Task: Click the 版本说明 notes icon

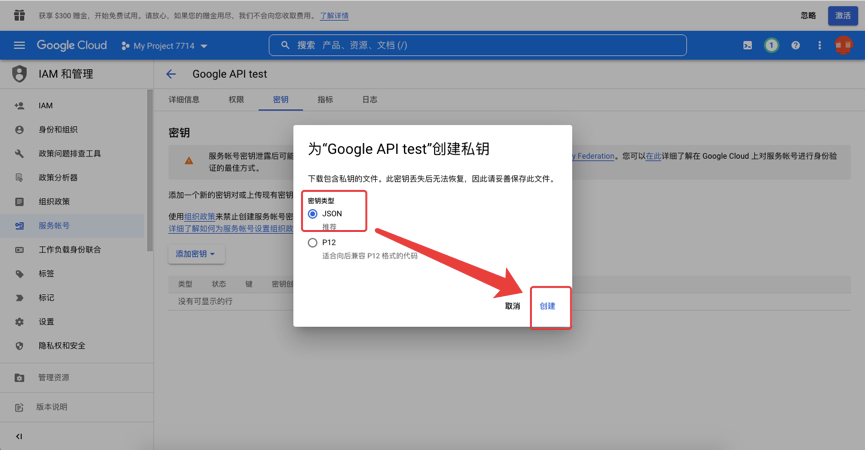Action: click(19, 408)
